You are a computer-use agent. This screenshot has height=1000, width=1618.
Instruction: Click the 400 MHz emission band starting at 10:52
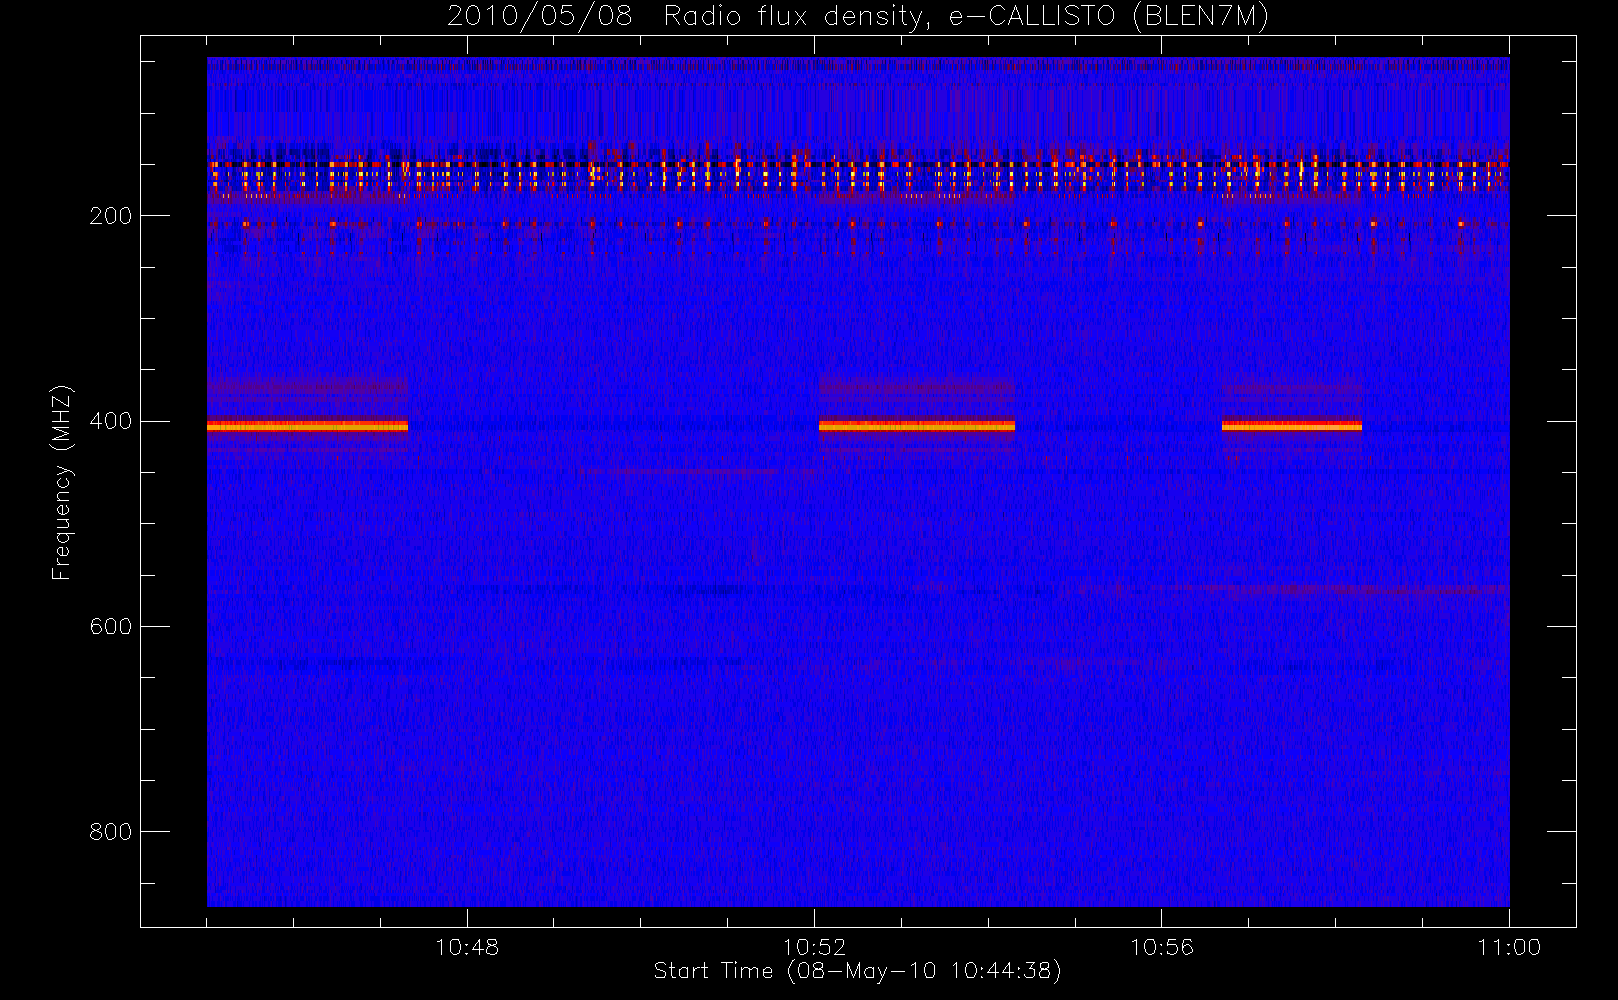tap(917, 426)
